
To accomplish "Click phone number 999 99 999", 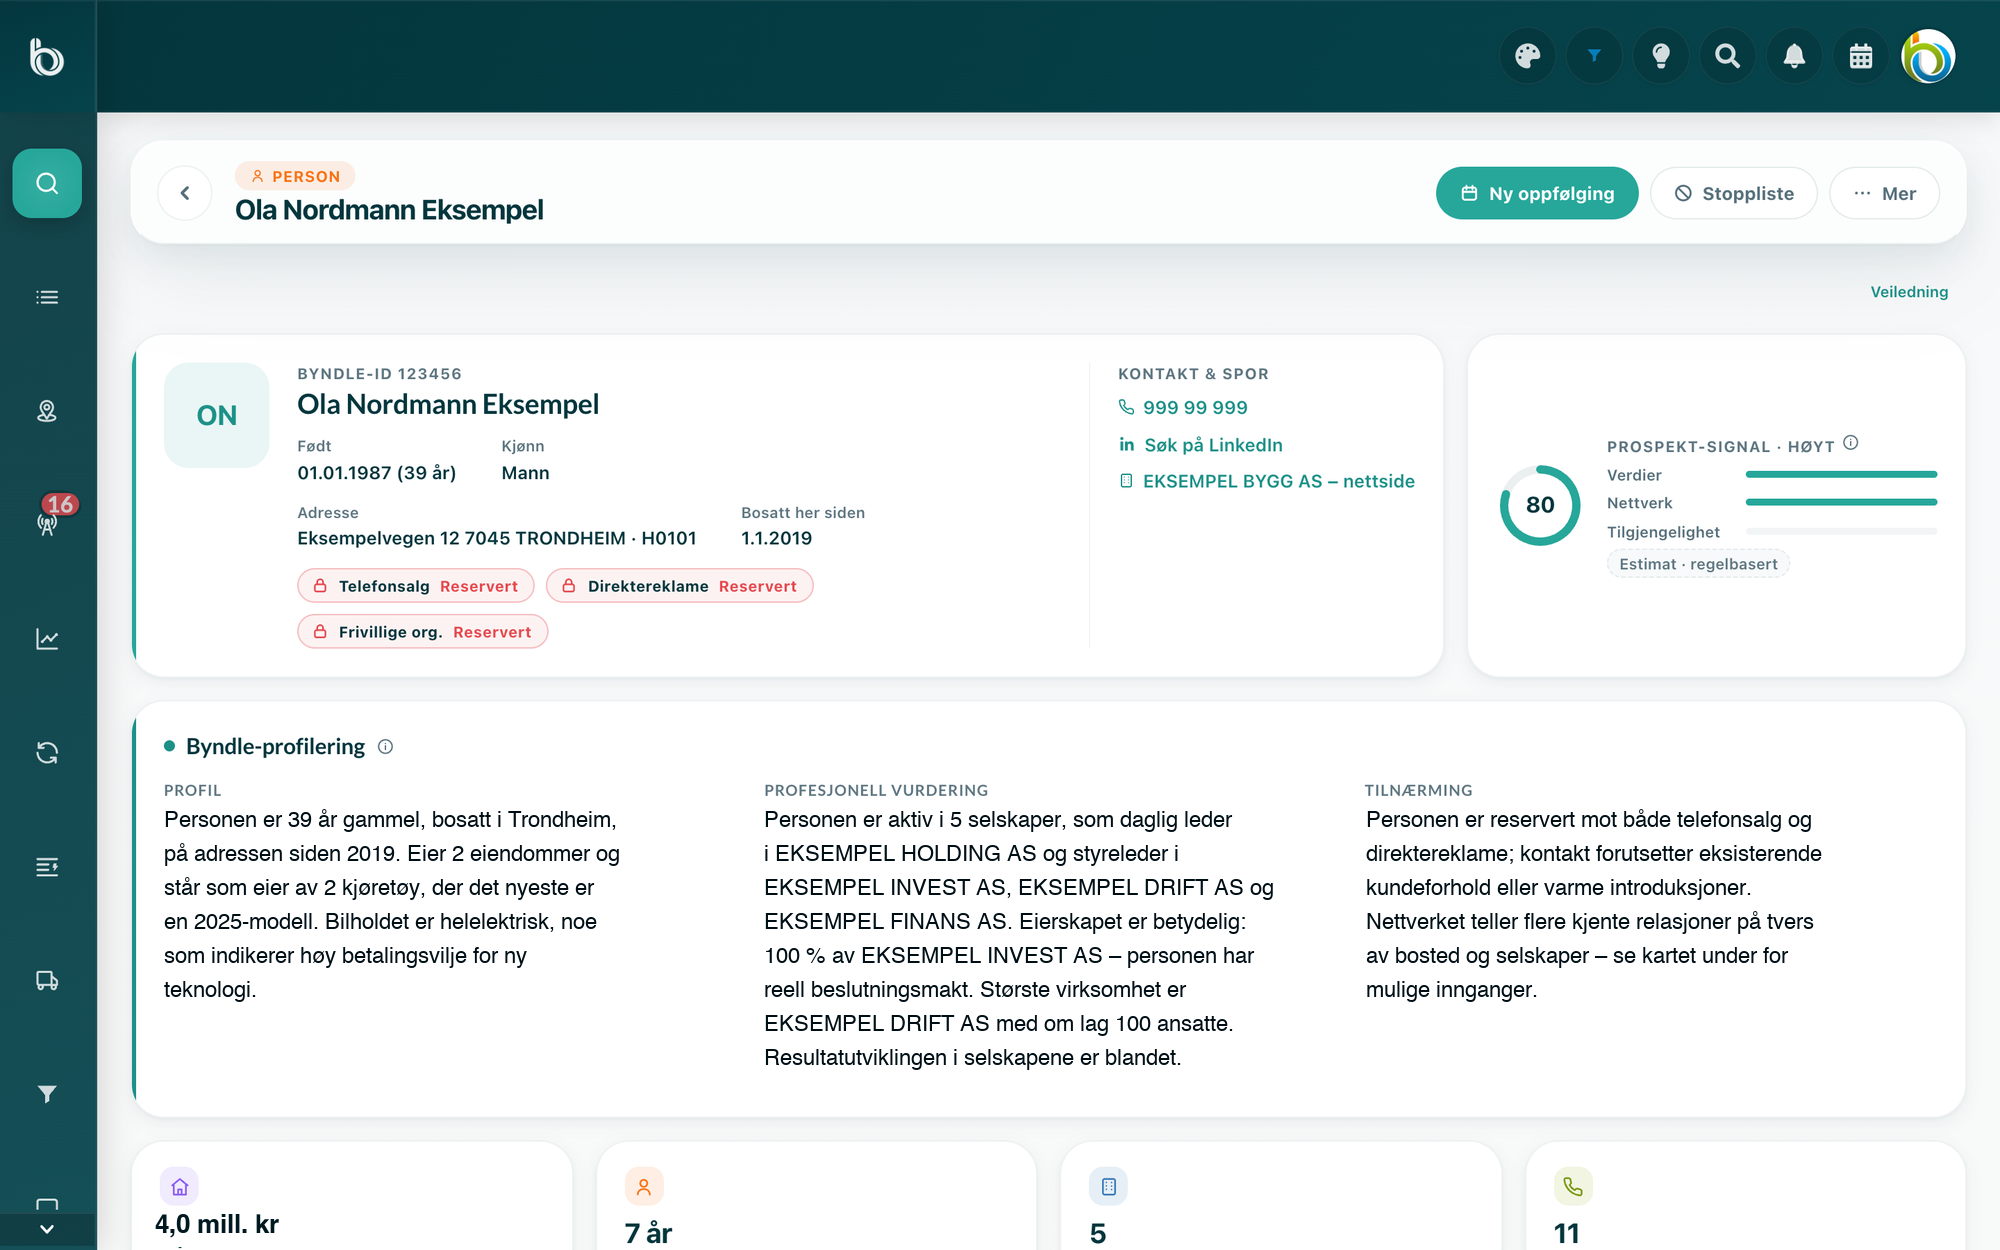I will coord(1183,408).
